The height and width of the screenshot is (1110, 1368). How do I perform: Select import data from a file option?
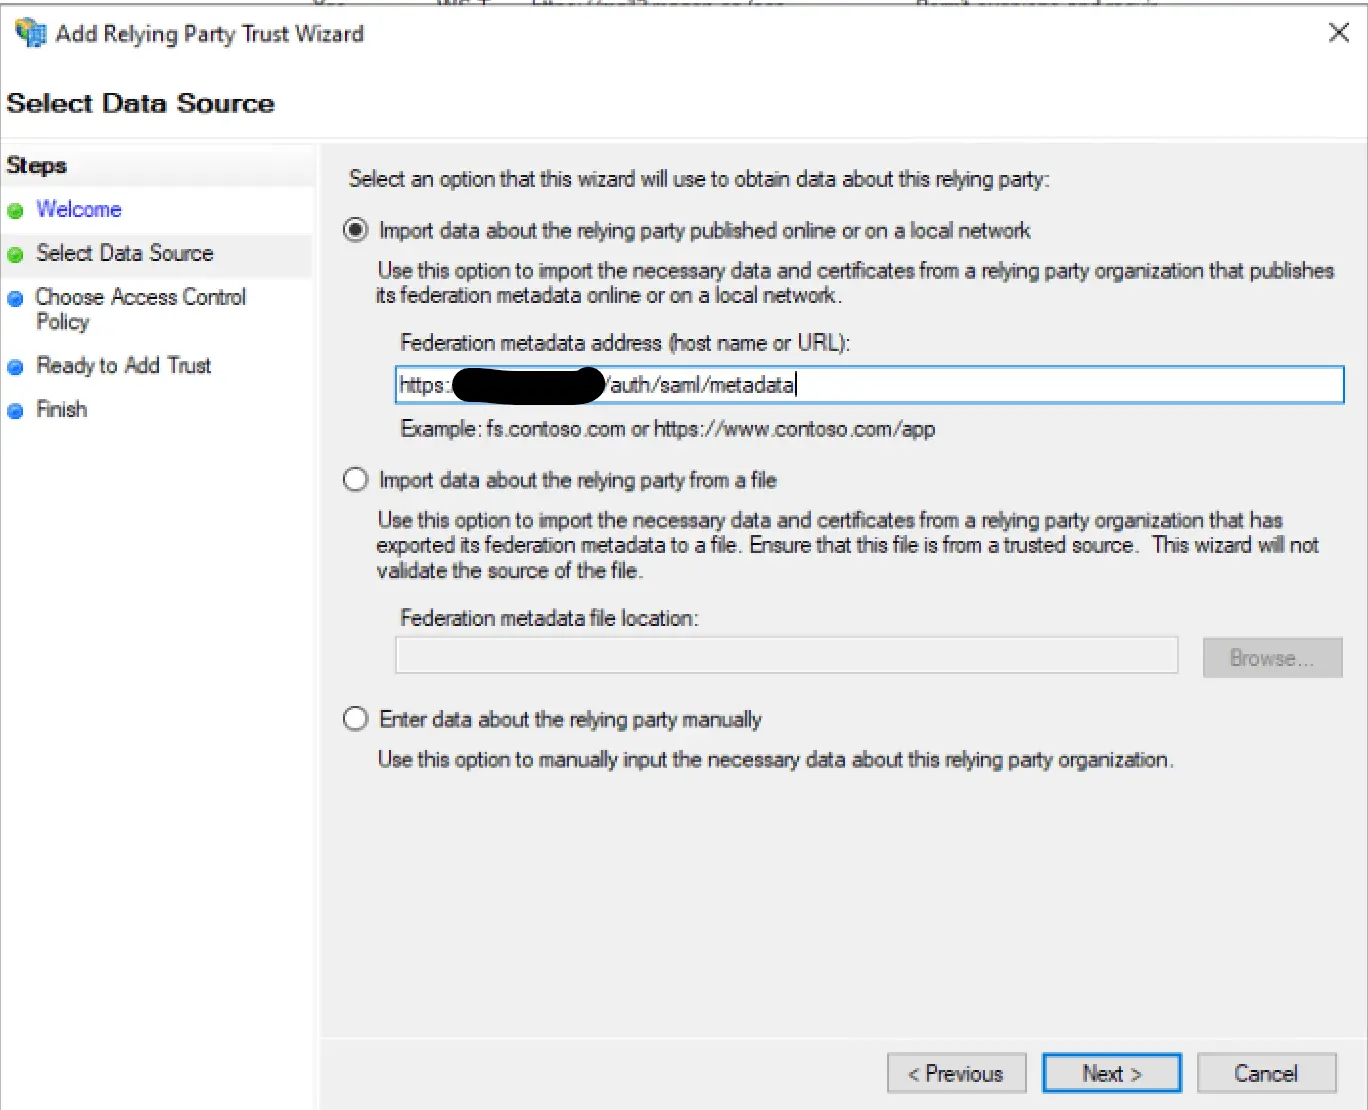pyautogui.click(x=355, y=480)
